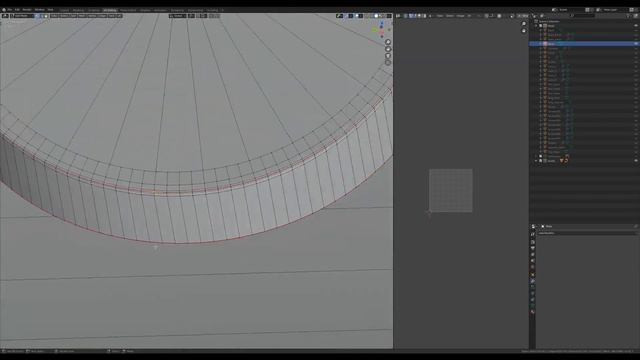
Task: Open the Edit menu in top bar
Action: pyautogui.click(x=17, y=9)
